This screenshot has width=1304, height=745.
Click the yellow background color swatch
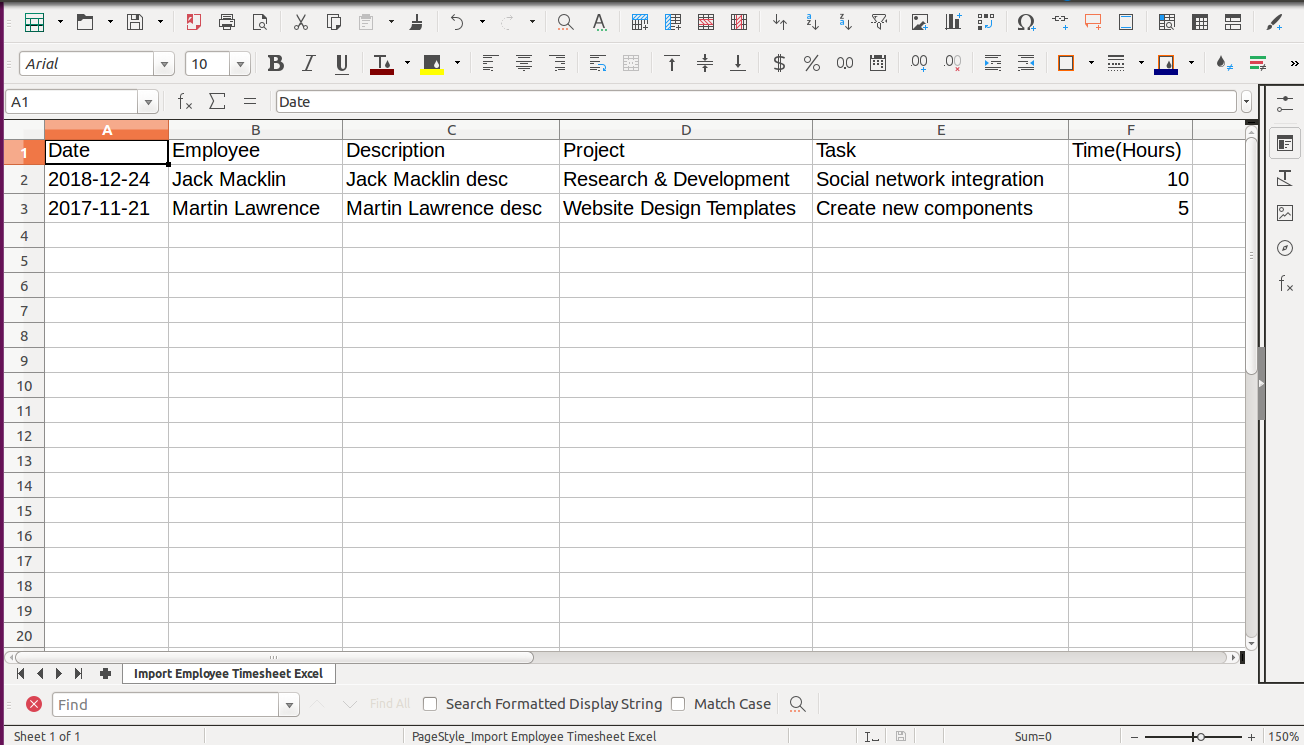[x=432, y=64]
